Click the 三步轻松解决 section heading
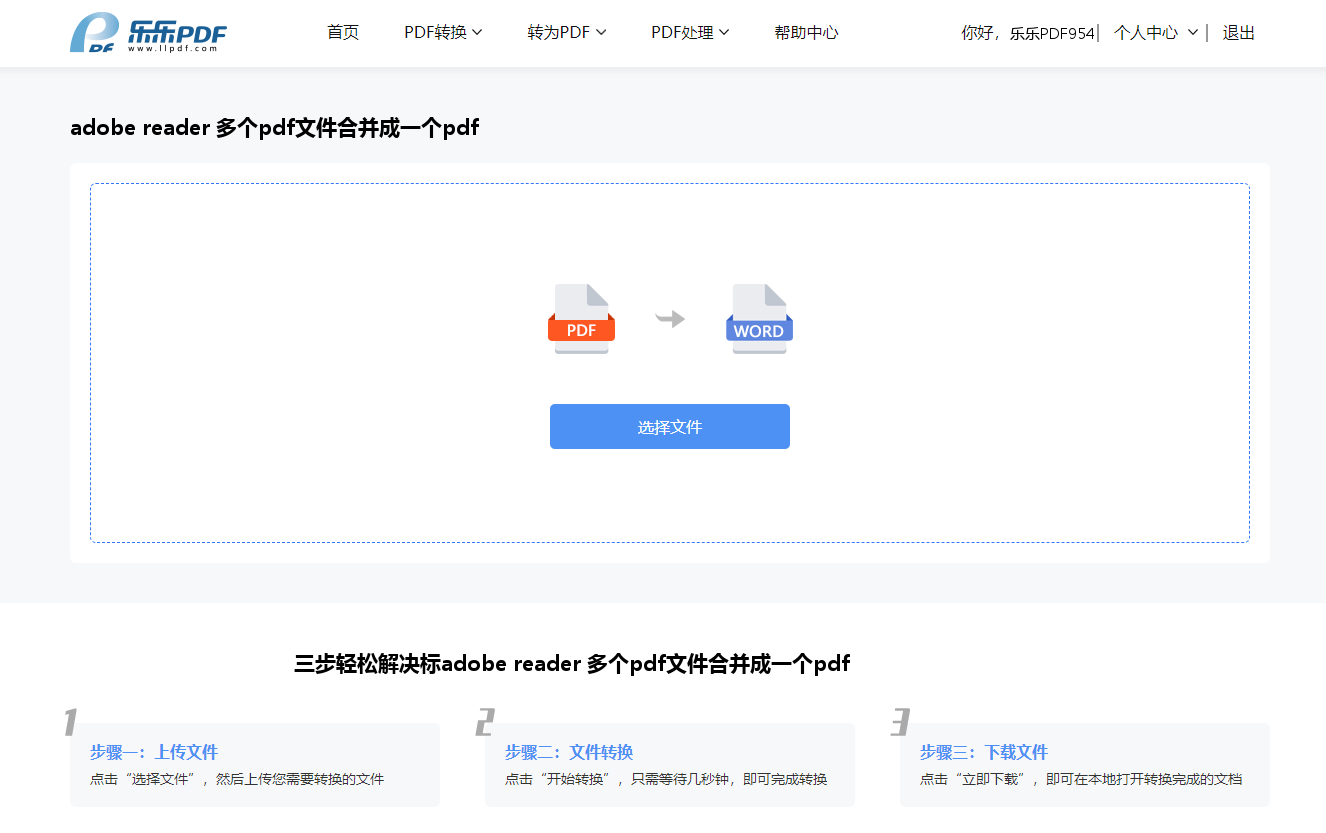This screenshot has width=1326, height=833. point(572,664)
